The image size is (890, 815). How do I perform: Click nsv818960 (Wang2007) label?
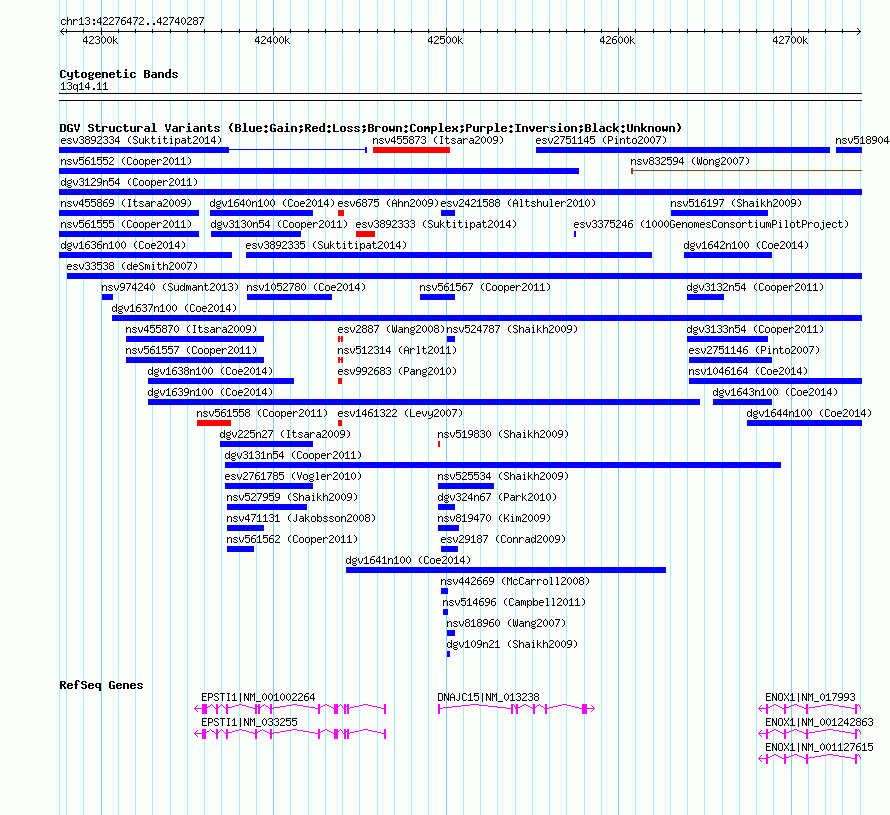coord(506,623)
